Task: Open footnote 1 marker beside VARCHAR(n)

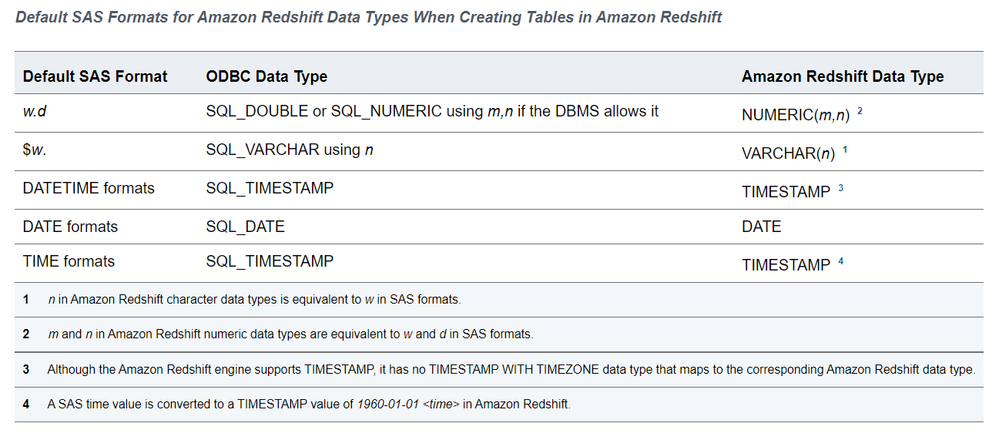Action: (x=845, y=150)
